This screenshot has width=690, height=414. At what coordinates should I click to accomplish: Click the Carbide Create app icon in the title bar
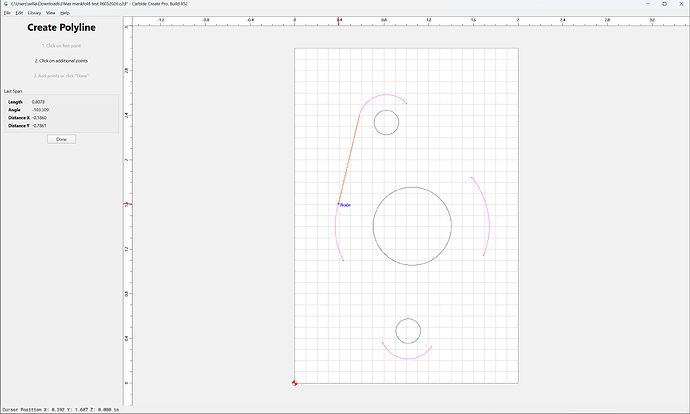tap(6, 4)
